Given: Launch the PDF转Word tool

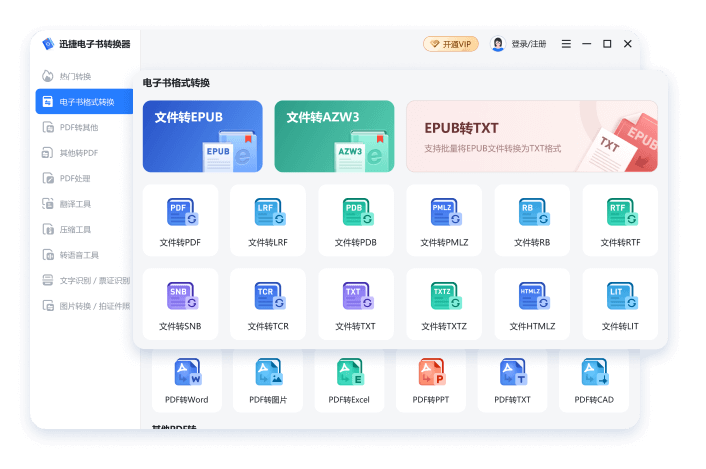Looking at the screenshot, I should 187,381.
